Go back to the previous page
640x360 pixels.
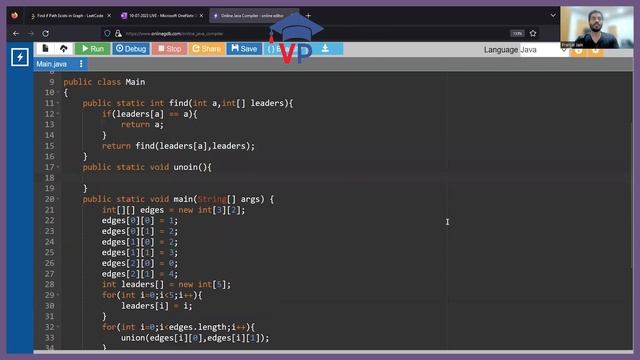point(16,33)
